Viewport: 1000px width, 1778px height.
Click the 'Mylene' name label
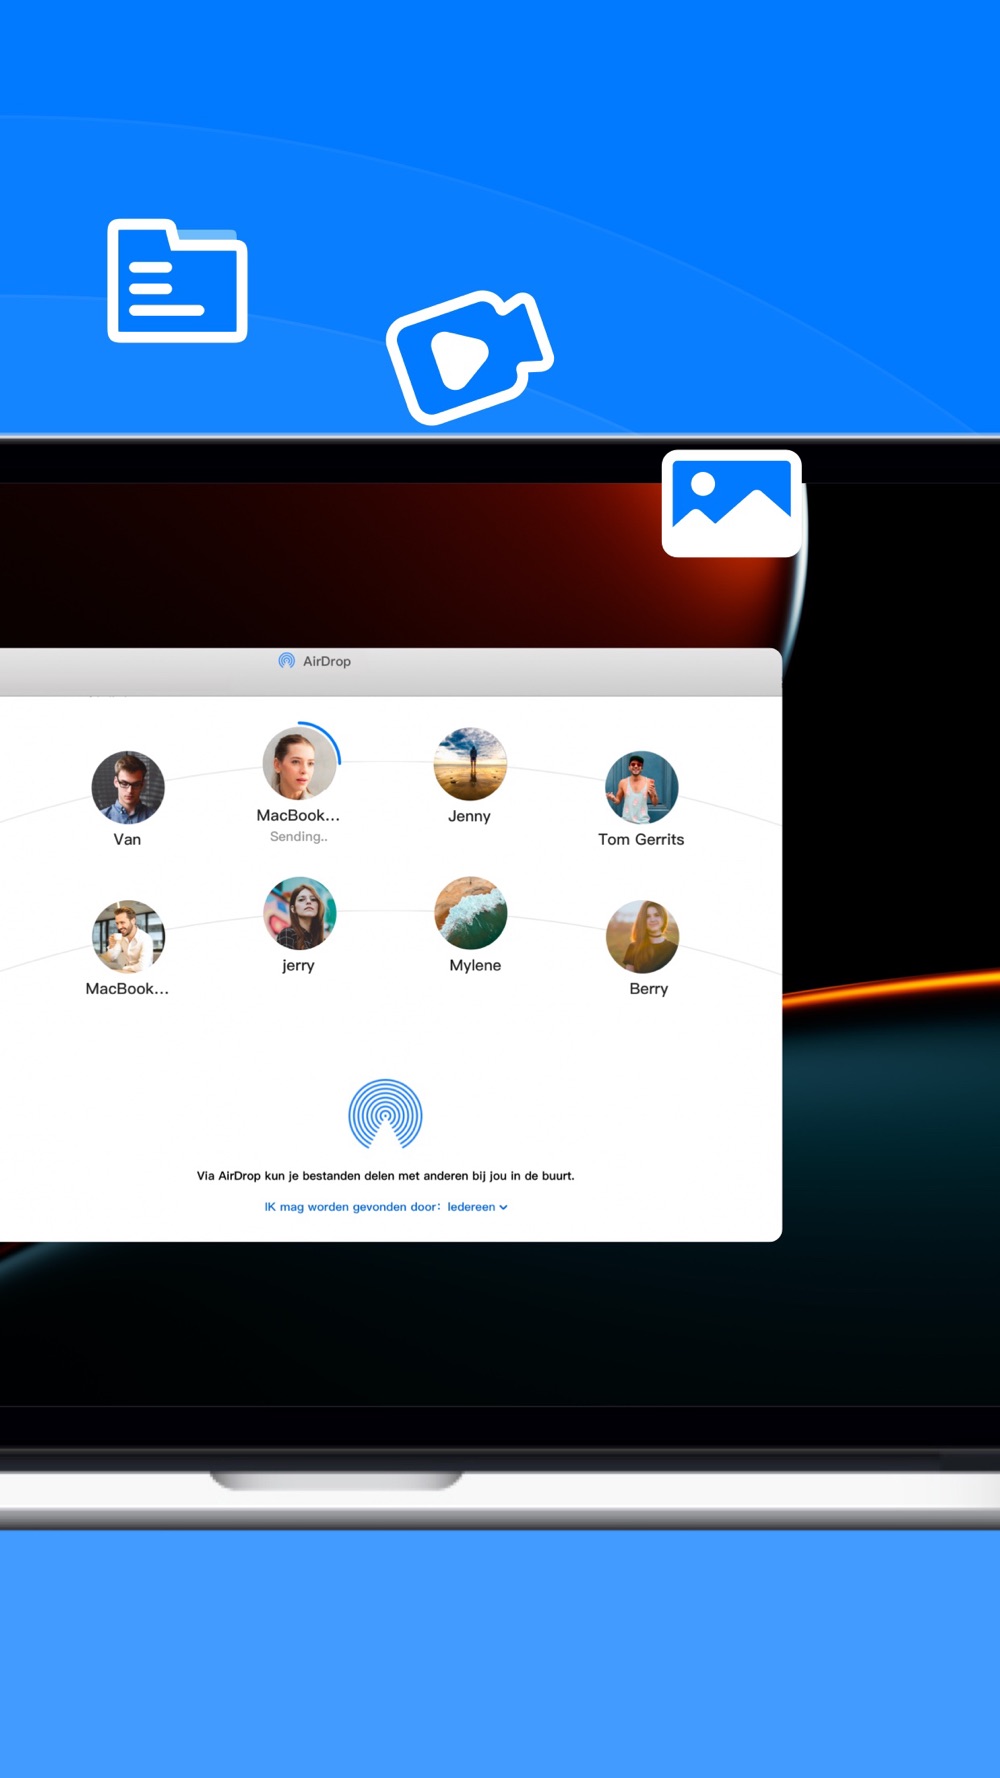coord(475,965)
